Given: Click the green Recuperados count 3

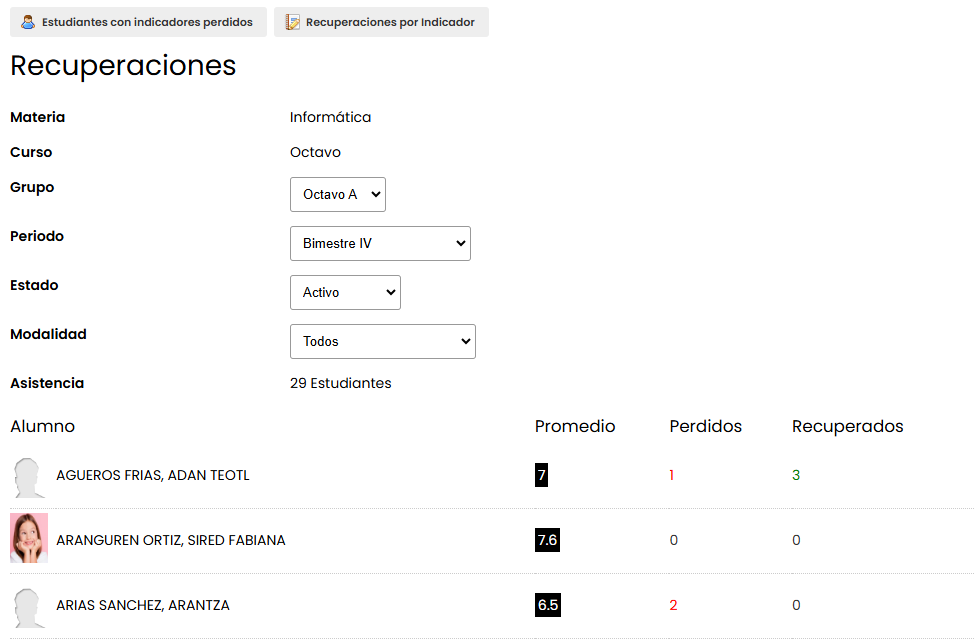Looking at the screenshot, I should [x=796, y=476].
